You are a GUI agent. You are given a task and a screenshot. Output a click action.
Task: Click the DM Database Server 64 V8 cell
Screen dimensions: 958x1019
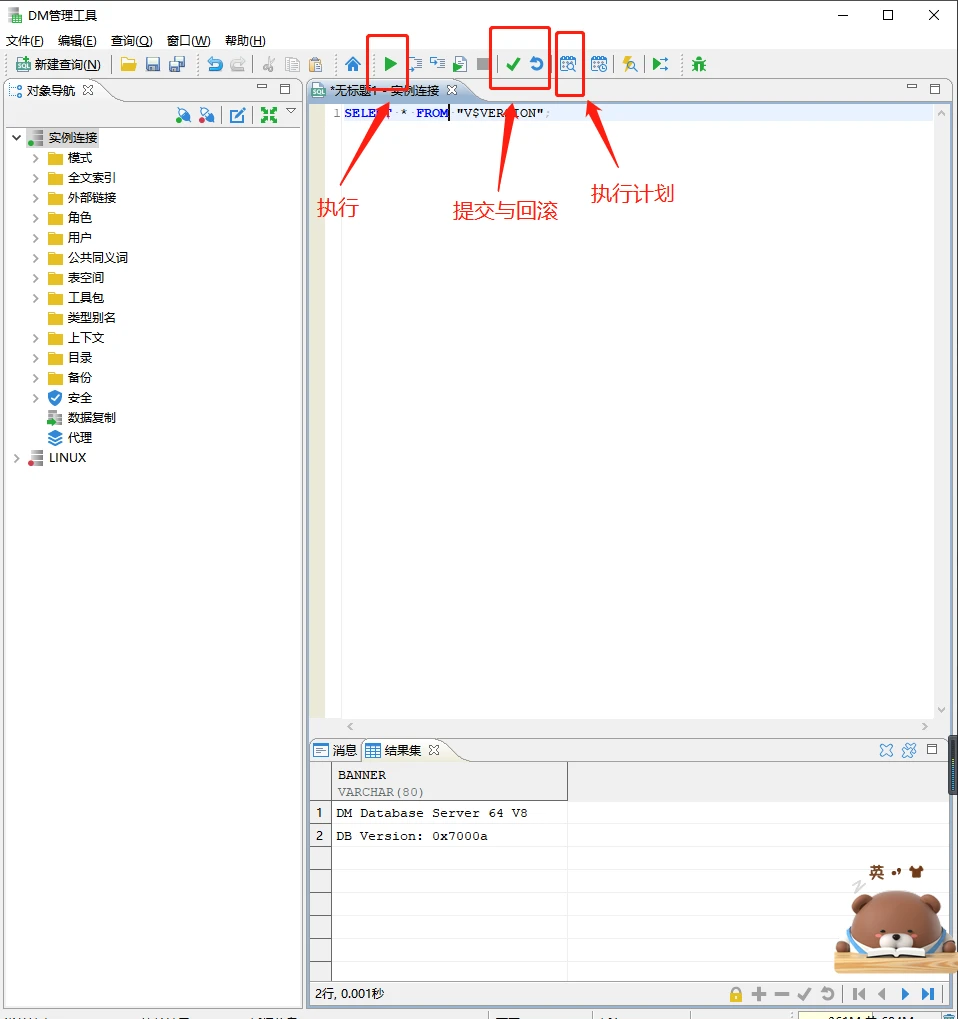point(432,813)
